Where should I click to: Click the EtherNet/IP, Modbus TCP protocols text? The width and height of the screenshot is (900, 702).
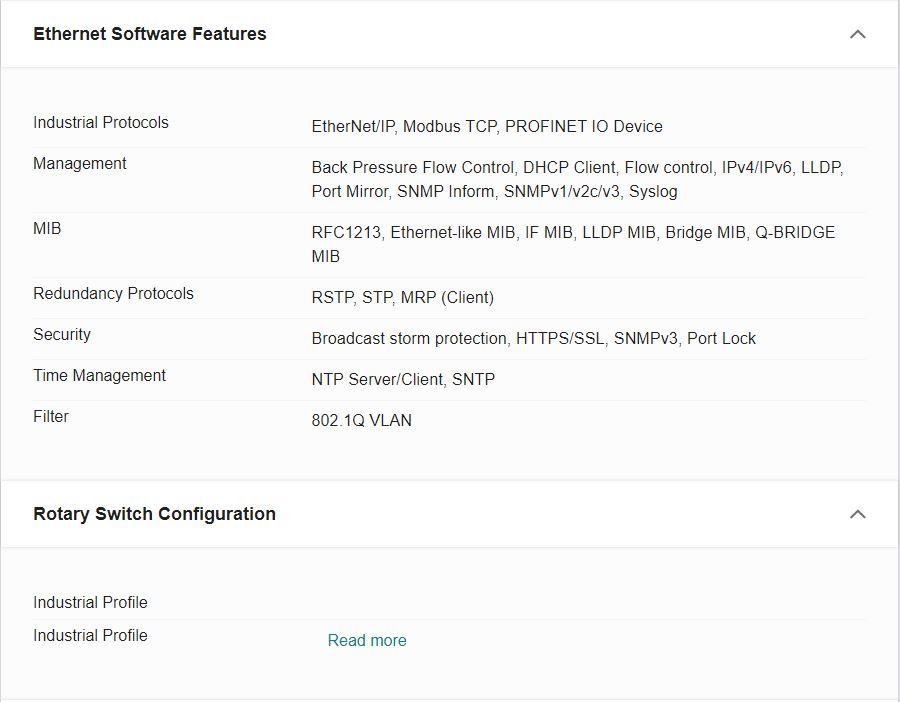click(487, 126)
